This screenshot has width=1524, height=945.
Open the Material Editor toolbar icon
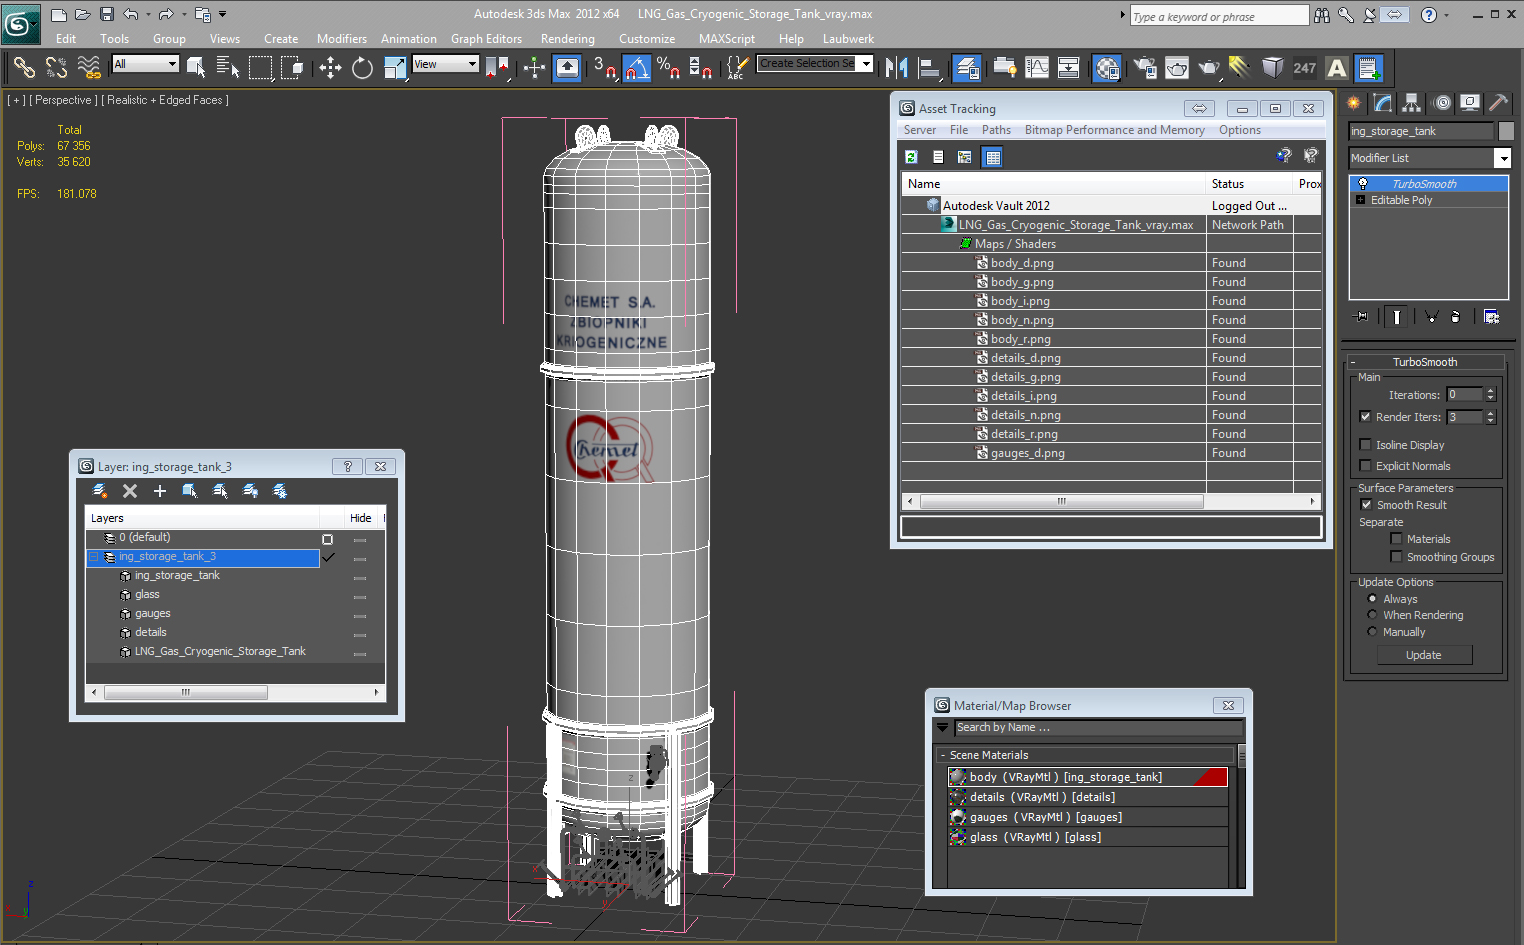1106,67
